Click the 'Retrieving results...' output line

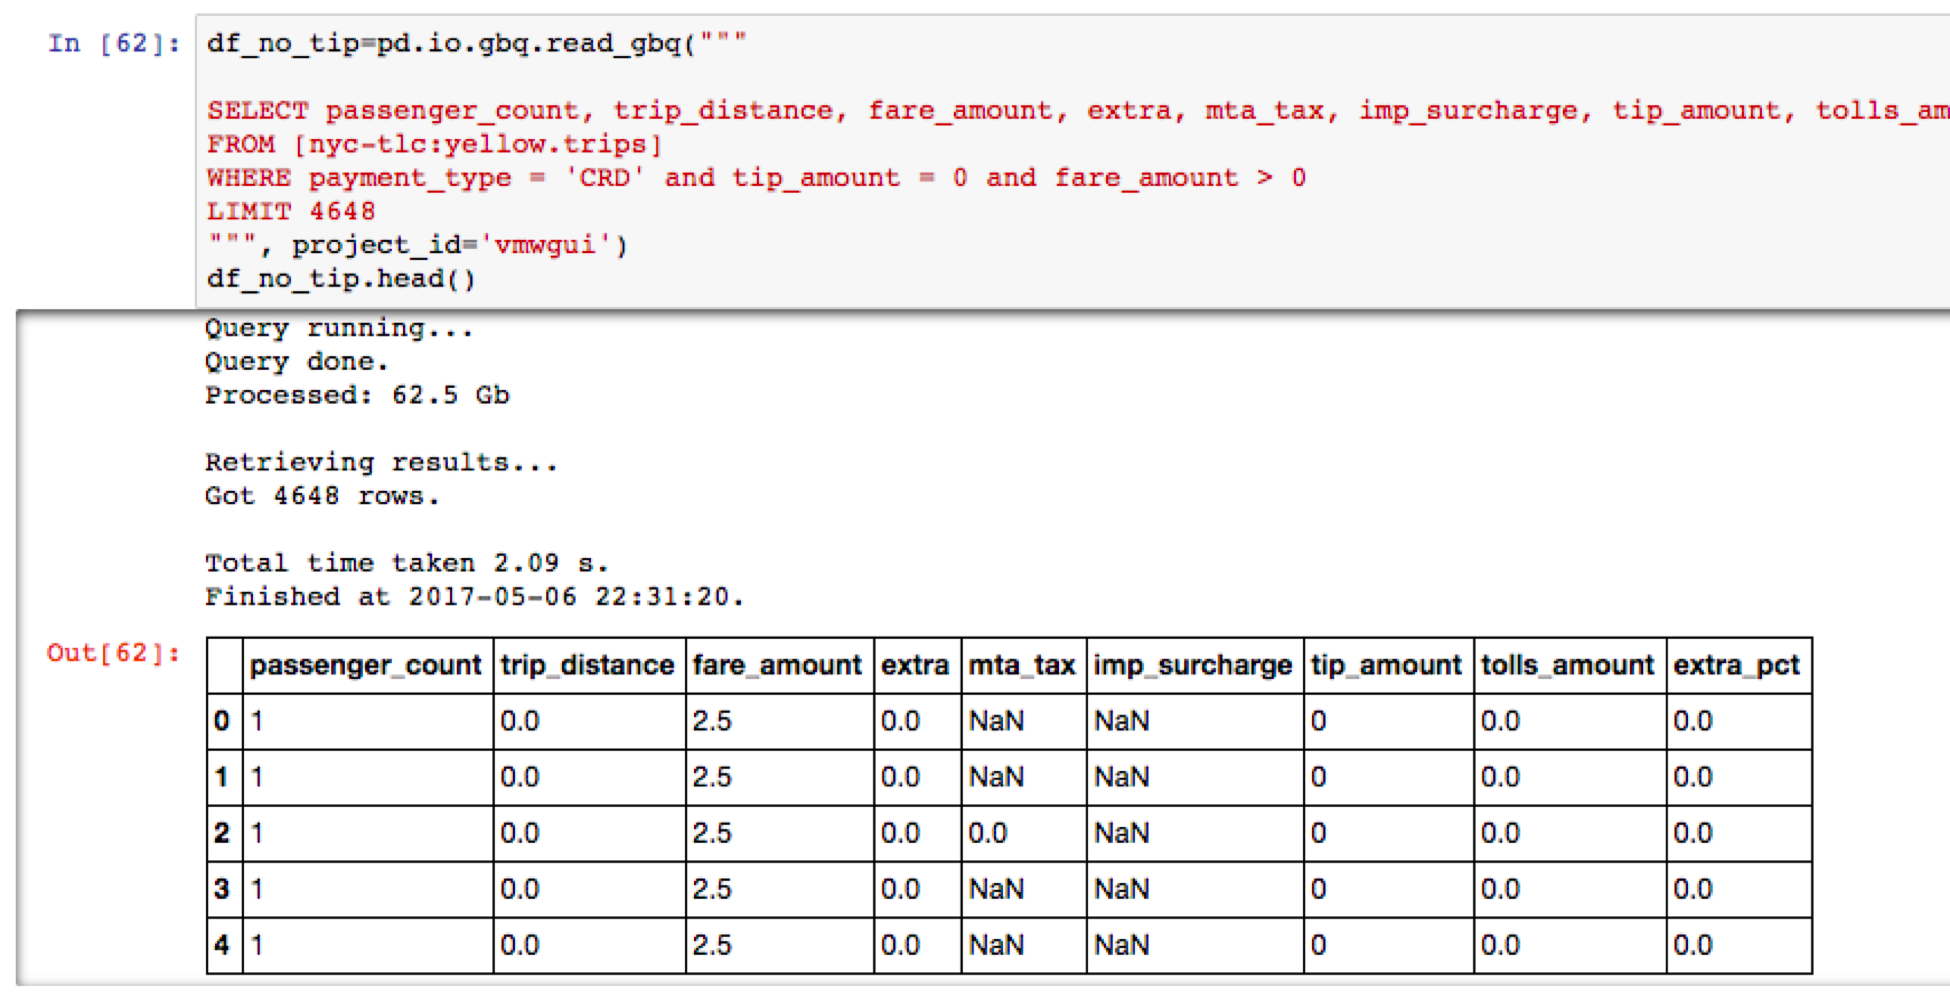381,462
